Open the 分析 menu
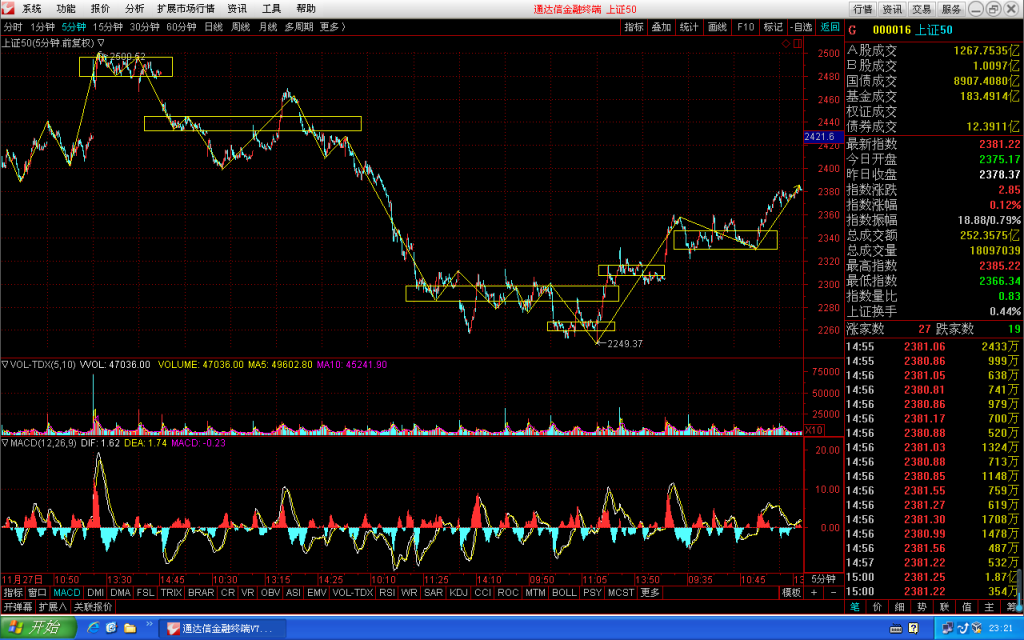 pyautogui.click(x=135, y=8)
